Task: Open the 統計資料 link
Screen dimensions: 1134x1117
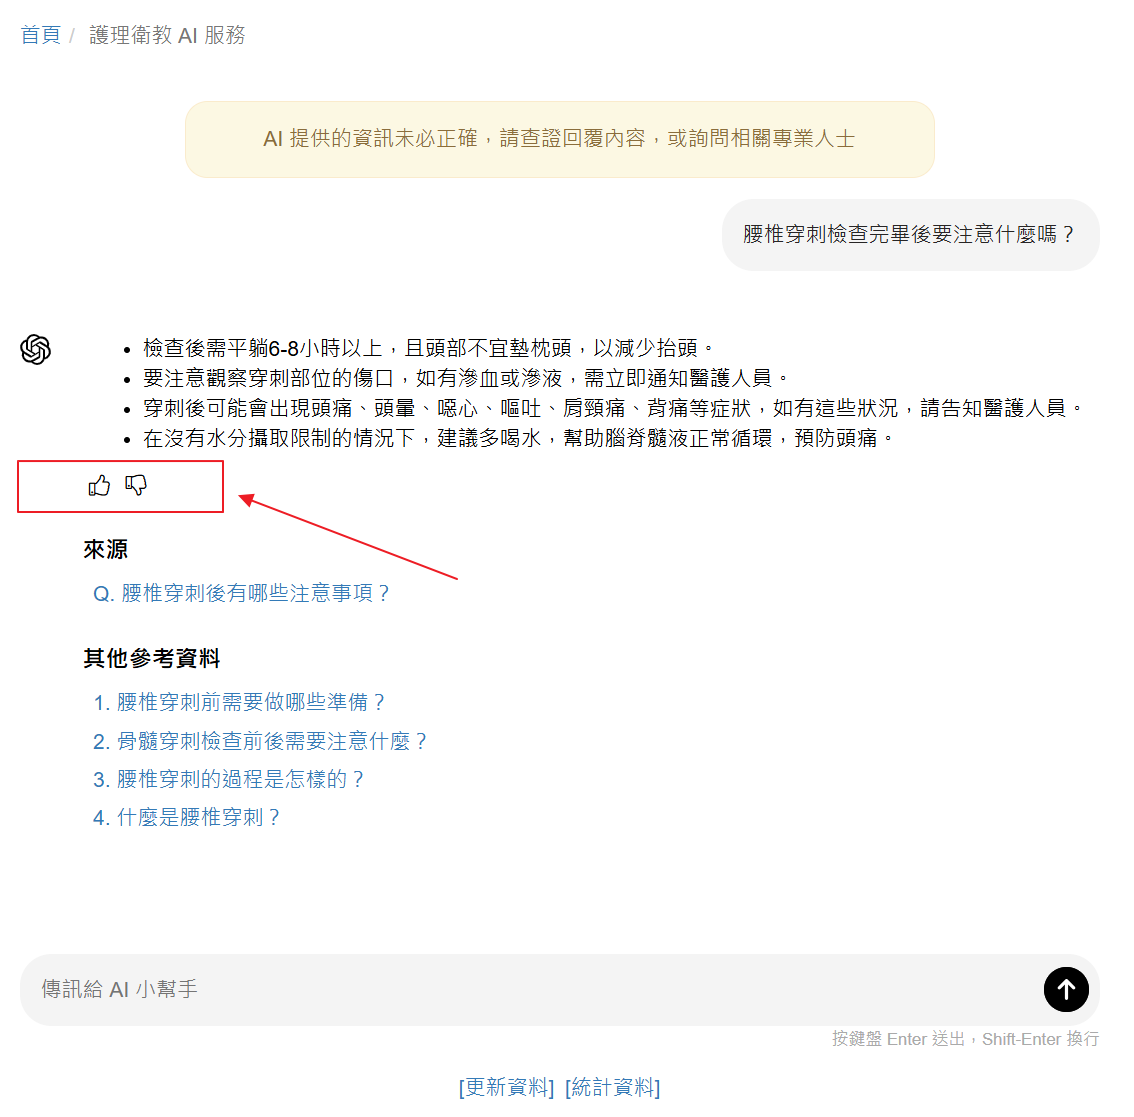Action: pyautogui.click(x=613, y=1087)
